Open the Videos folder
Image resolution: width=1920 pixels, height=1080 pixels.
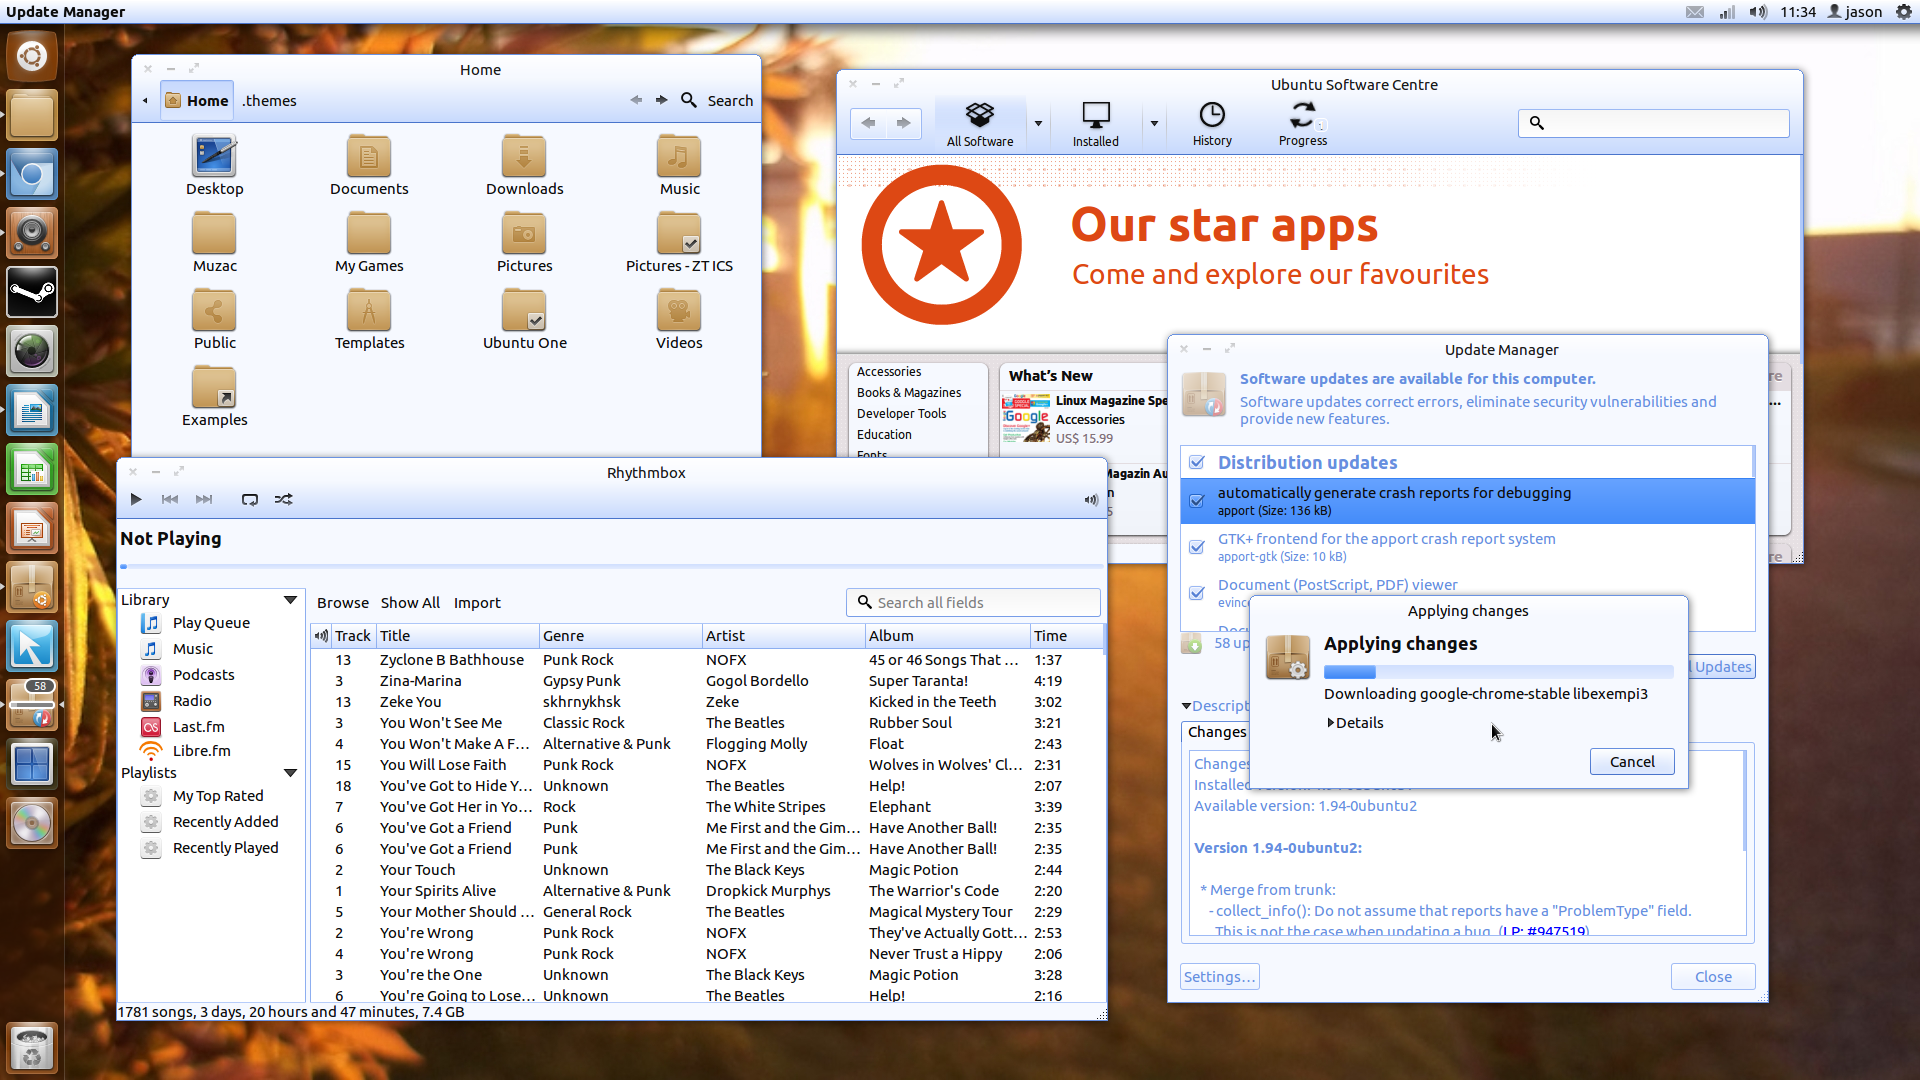(x=679, y=320)
